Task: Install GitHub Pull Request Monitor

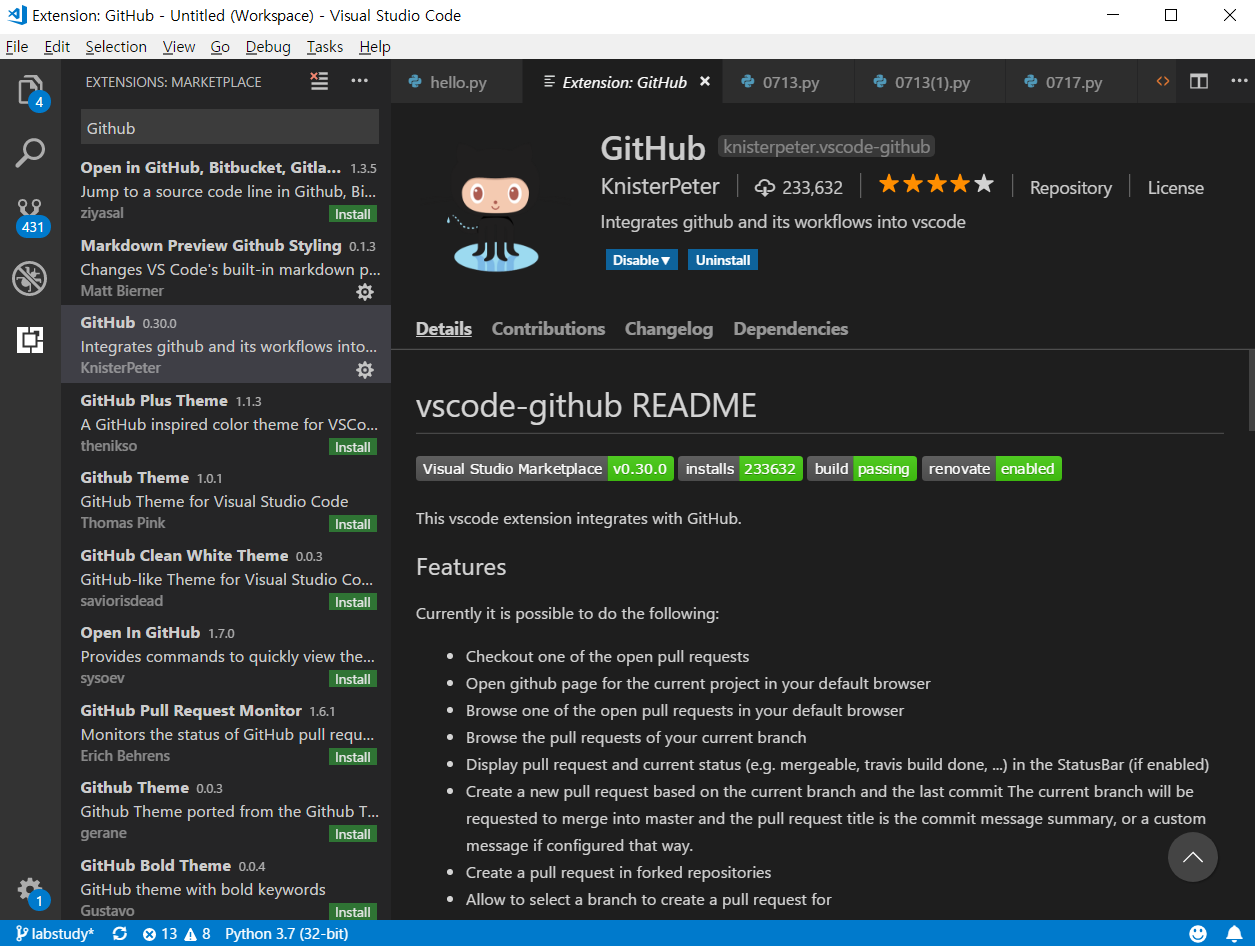Action: [353, 757]
